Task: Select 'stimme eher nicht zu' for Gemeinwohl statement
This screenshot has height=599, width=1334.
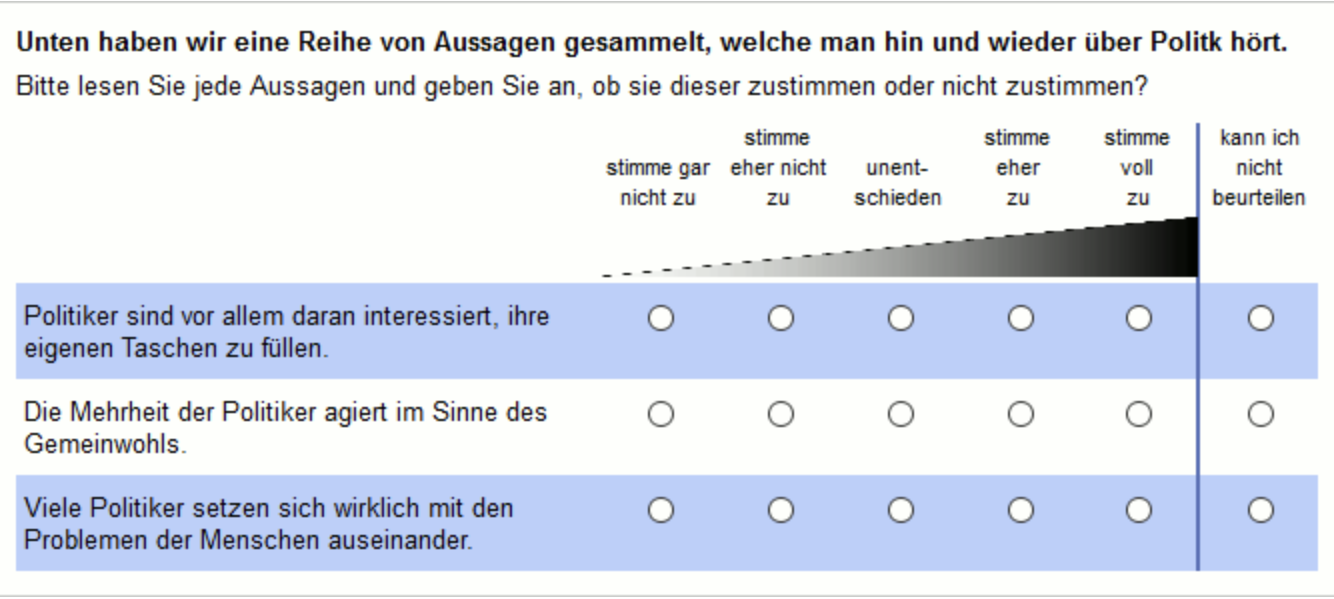Action: (x=781, y=413)
